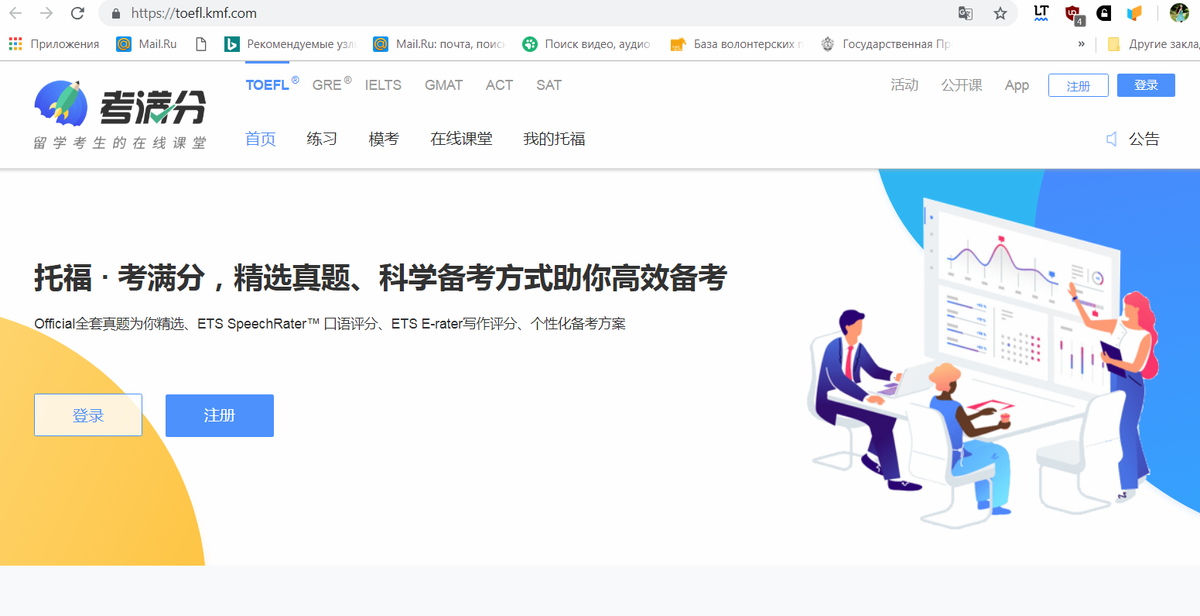
Task: Click the hero banner 登录 button
Action: pyautogui.click(x=88, y=415)
